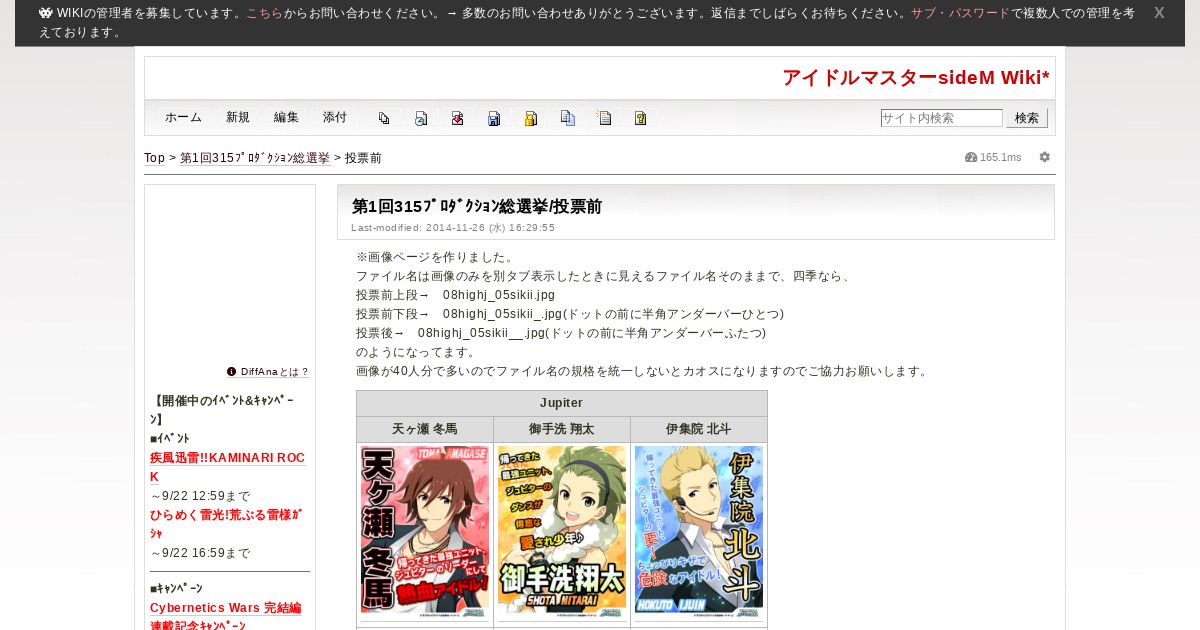The height and width of the screenshot is (630, 1200).
Task: Click the Jupiter table header
Action: 562,403
